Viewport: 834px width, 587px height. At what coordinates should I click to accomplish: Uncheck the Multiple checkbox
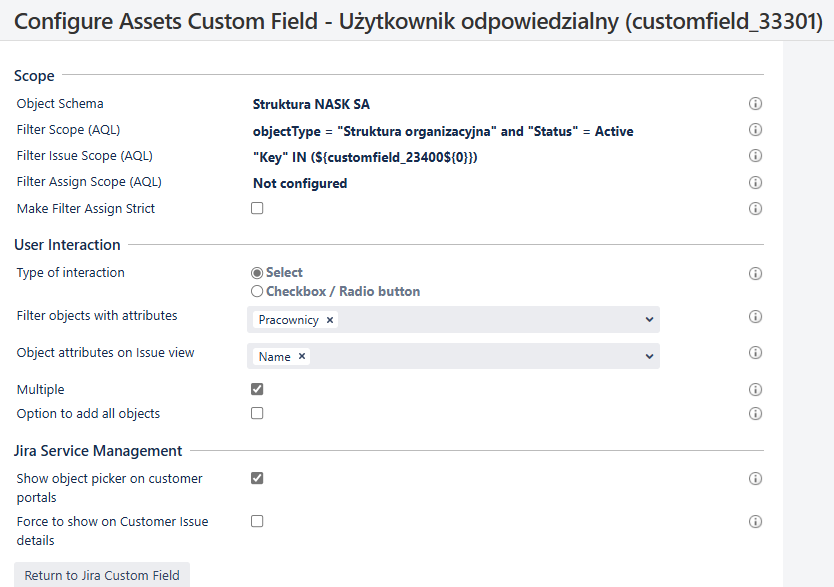pos(257,389)
